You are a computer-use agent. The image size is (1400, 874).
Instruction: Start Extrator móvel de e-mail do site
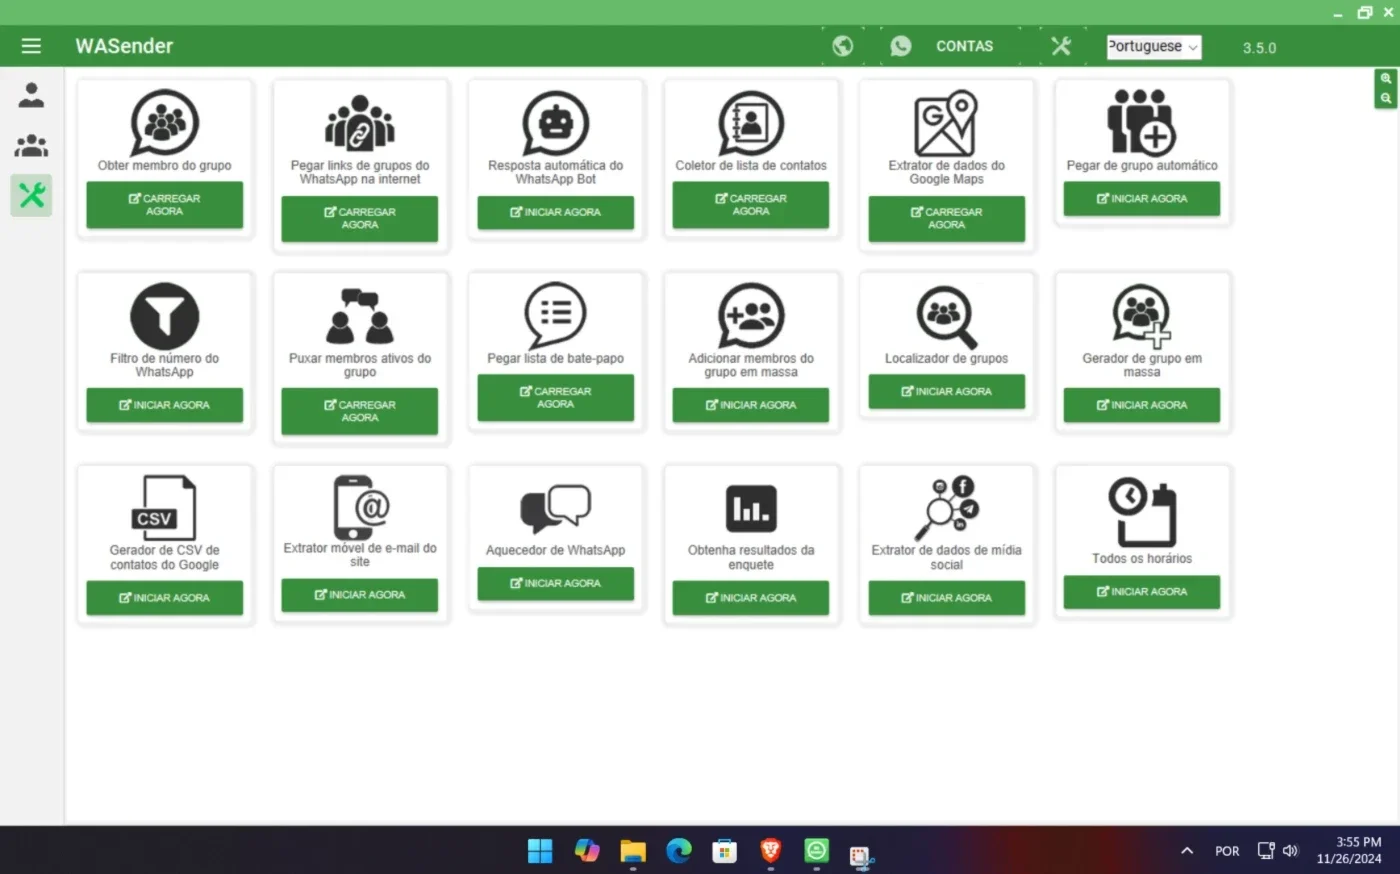coord(360,594)
